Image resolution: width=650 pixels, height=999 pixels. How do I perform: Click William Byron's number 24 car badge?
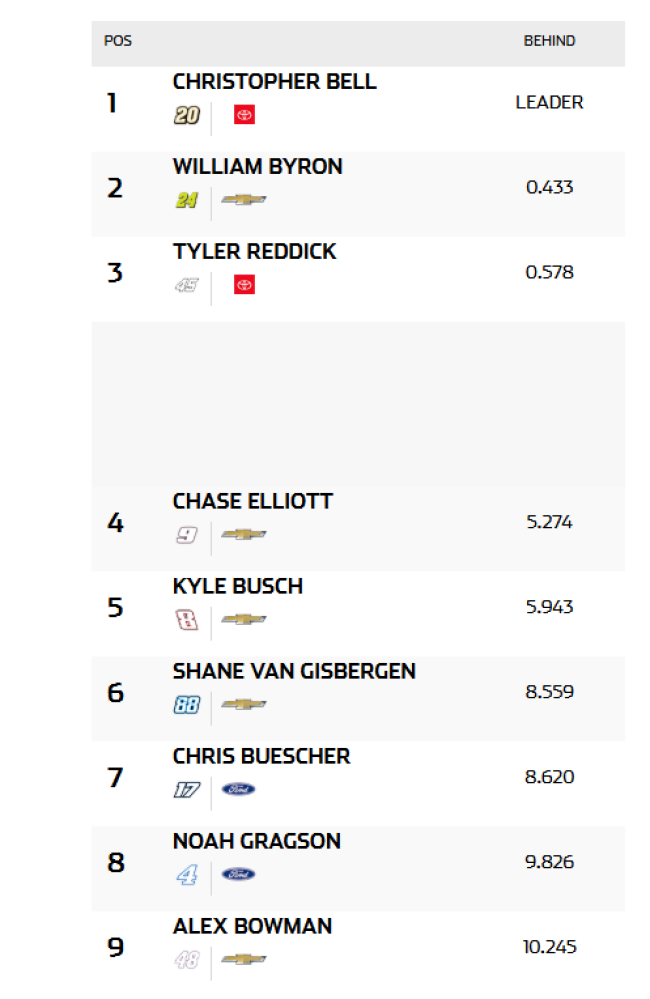tap(187, 200)
